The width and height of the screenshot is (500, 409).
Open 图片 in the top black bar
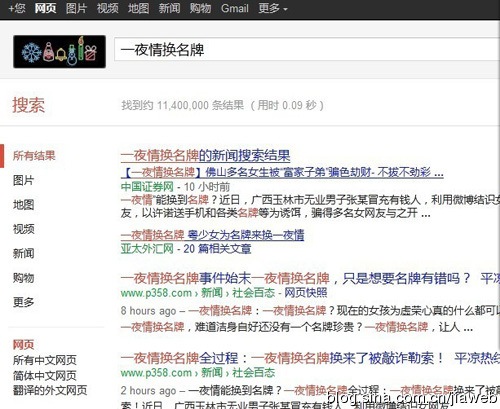coord(76,8)
